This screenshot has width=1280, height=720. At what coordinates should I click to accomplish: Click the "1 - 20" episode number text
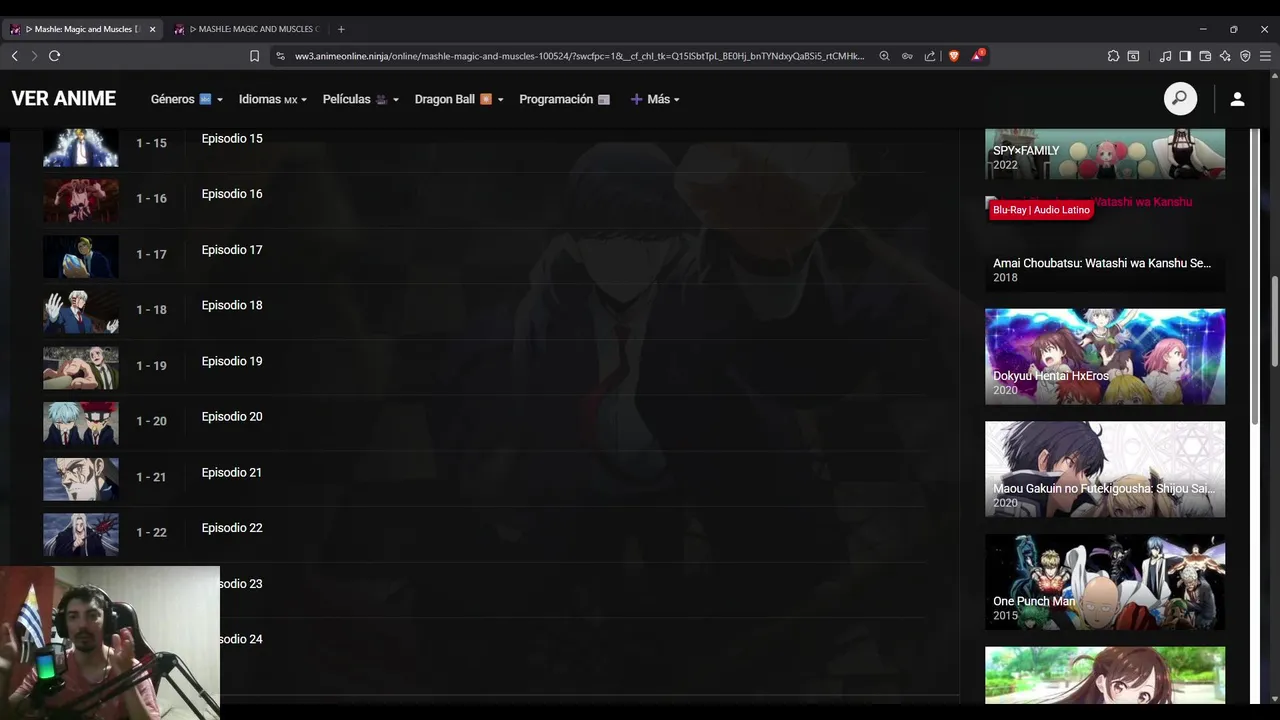pyautogui.click(x=152, y=421)
